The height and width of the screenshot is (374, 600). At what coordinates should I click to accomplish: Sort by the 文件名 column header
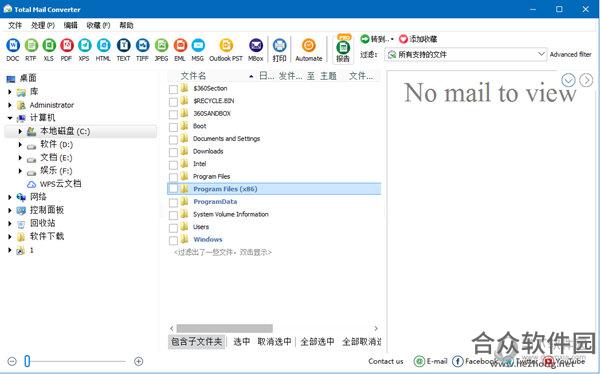(x=193, y=76)
